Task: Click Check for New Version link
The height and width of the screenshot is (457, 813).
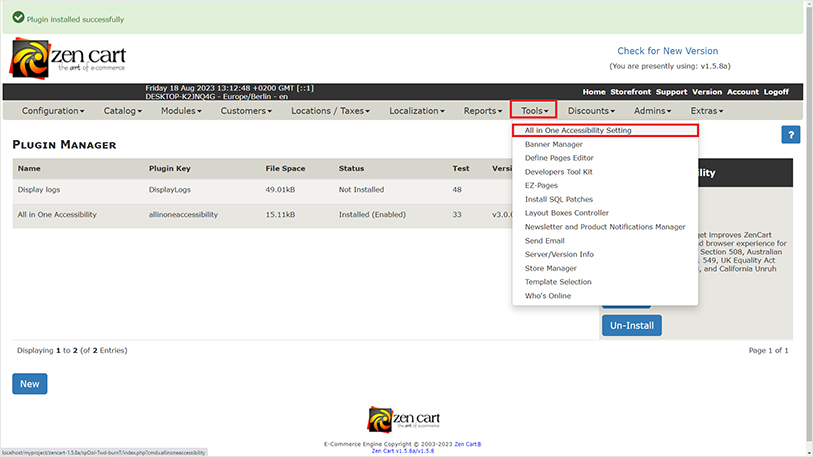Action: [x=667, y=51]
